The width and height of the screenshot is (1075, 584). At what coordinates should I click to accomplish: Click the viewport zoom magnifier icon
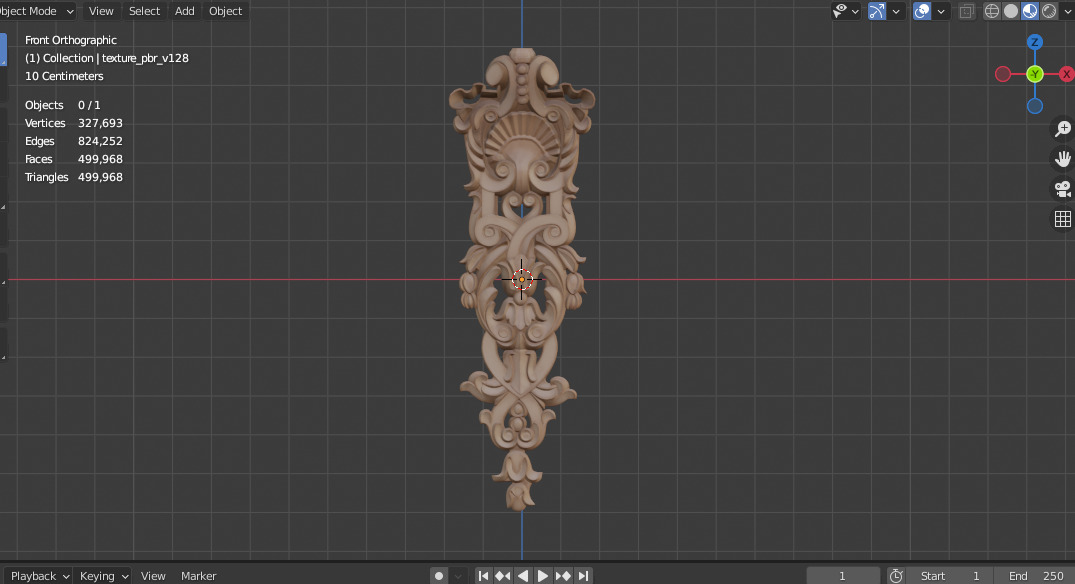(x=1063, y=128)
